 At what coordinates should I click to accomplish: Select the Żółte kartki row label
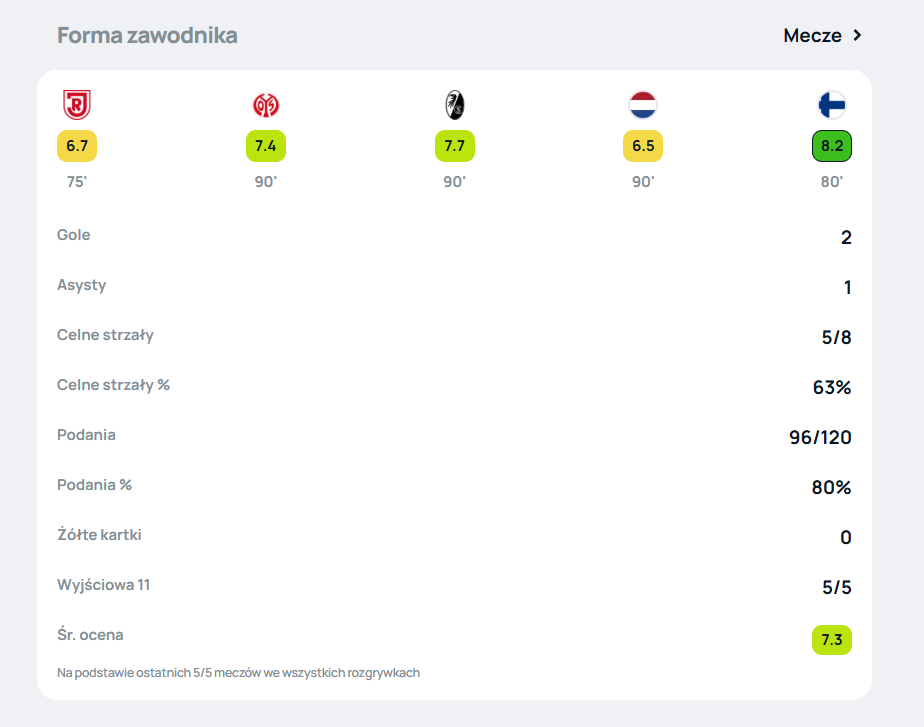click(99, 534)
